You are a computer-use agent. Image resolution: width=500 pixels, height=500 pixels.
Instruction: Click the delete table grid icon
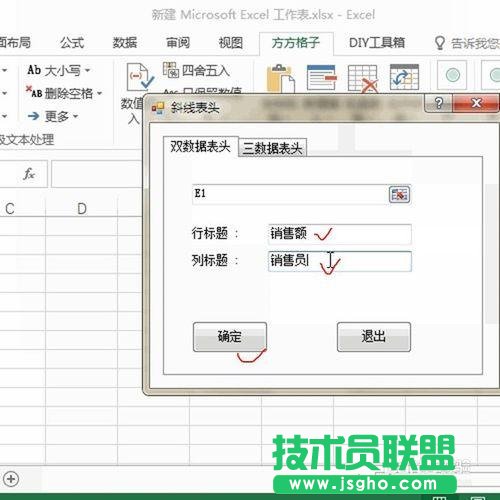(x=363, y=78)
